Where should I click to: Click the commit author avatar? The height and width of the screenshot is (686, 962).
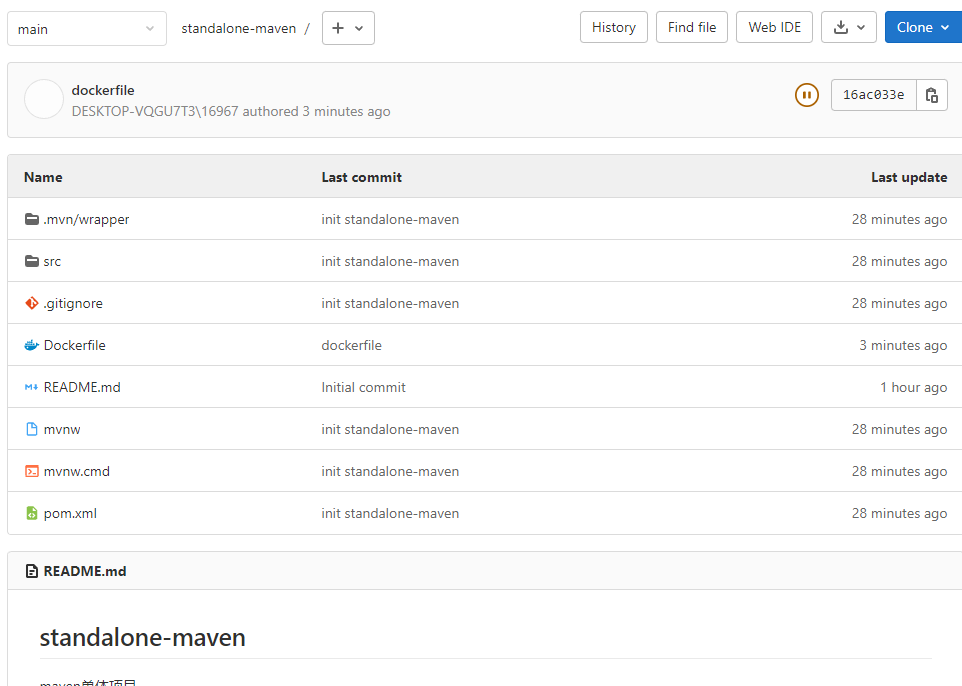44,99
